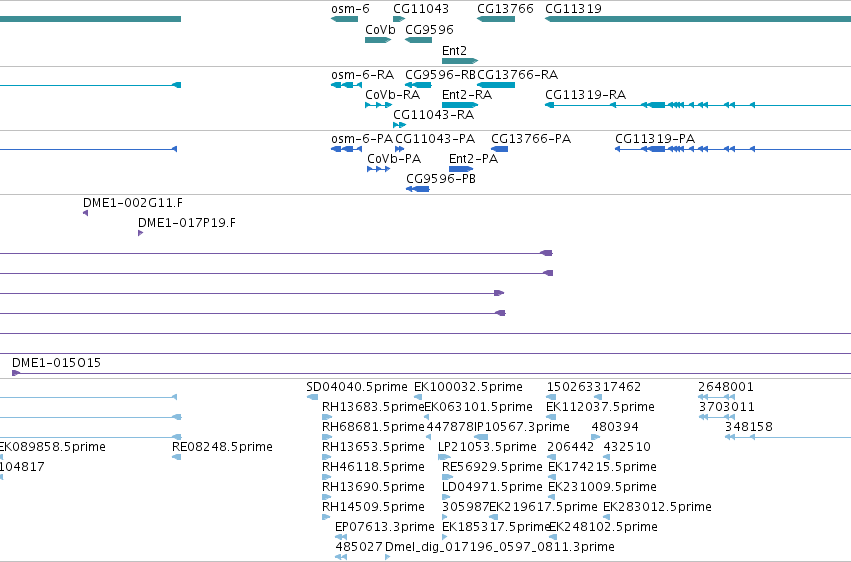The width and height of the screenshot is (851, 562).
Task: Select the 348158 EST feature
Action: coord(788,437)
